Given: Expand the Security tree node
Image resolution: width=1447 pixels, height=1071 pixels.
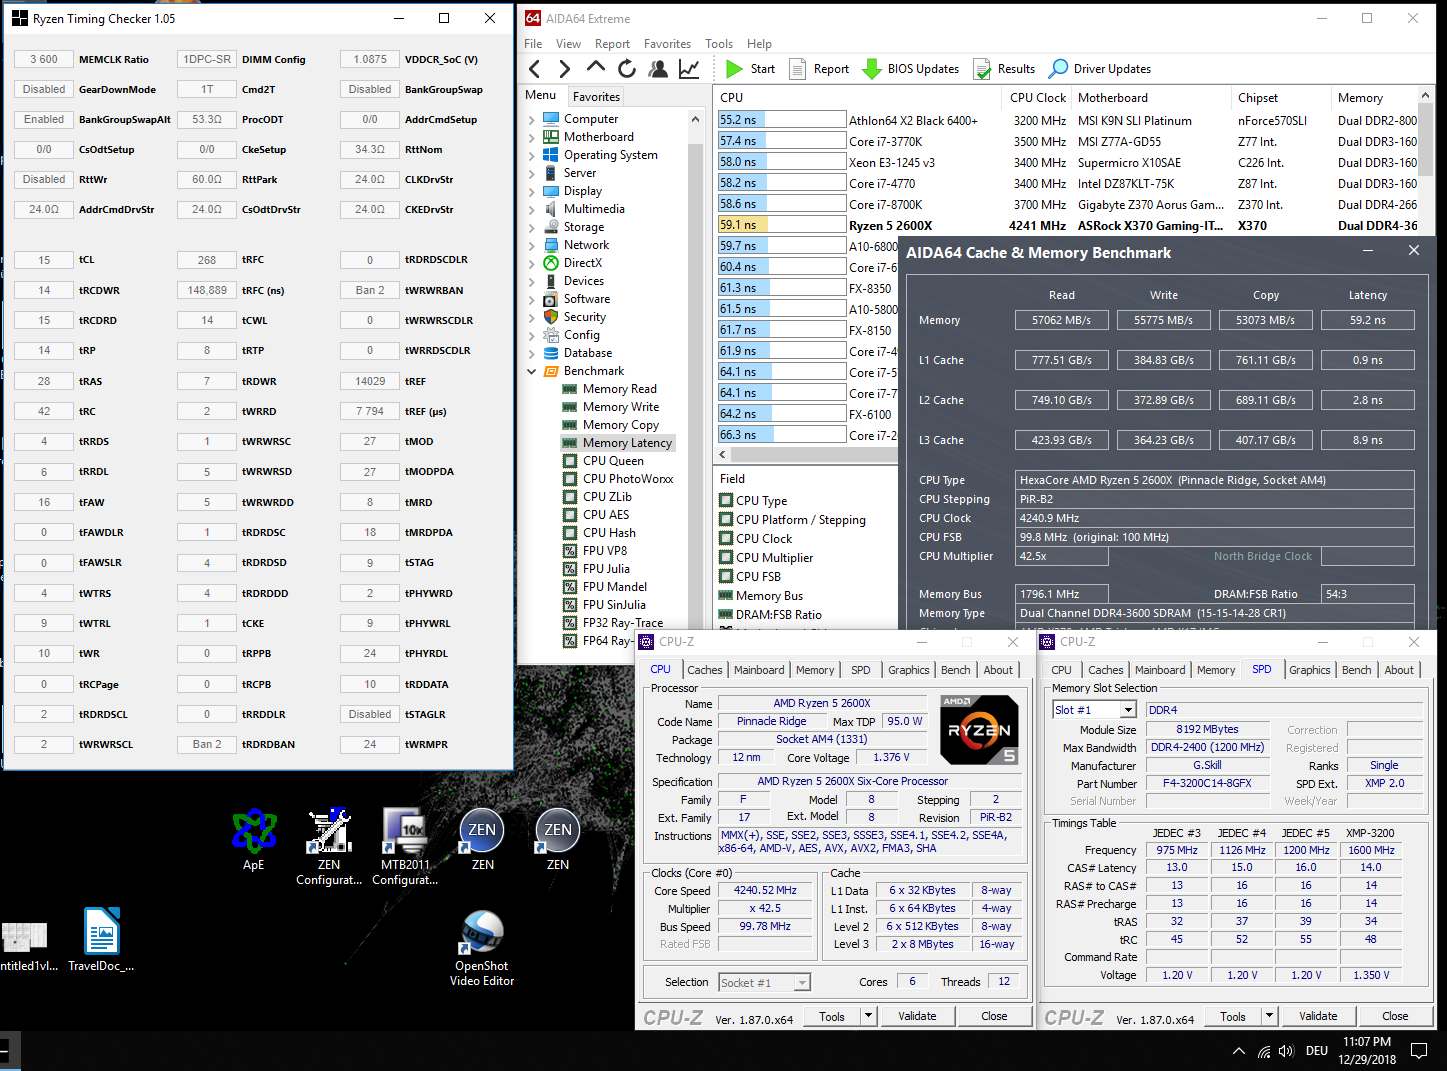Looking at the screenshot, I should (532, 317).
